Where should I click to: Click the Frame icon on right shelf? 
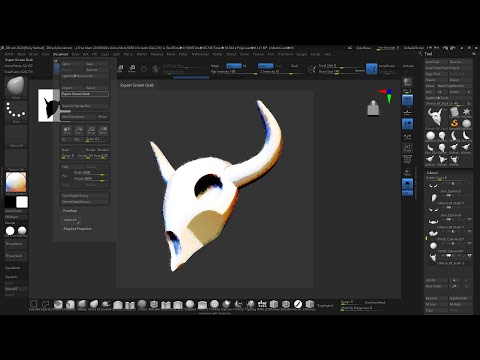tap(407, 148)
